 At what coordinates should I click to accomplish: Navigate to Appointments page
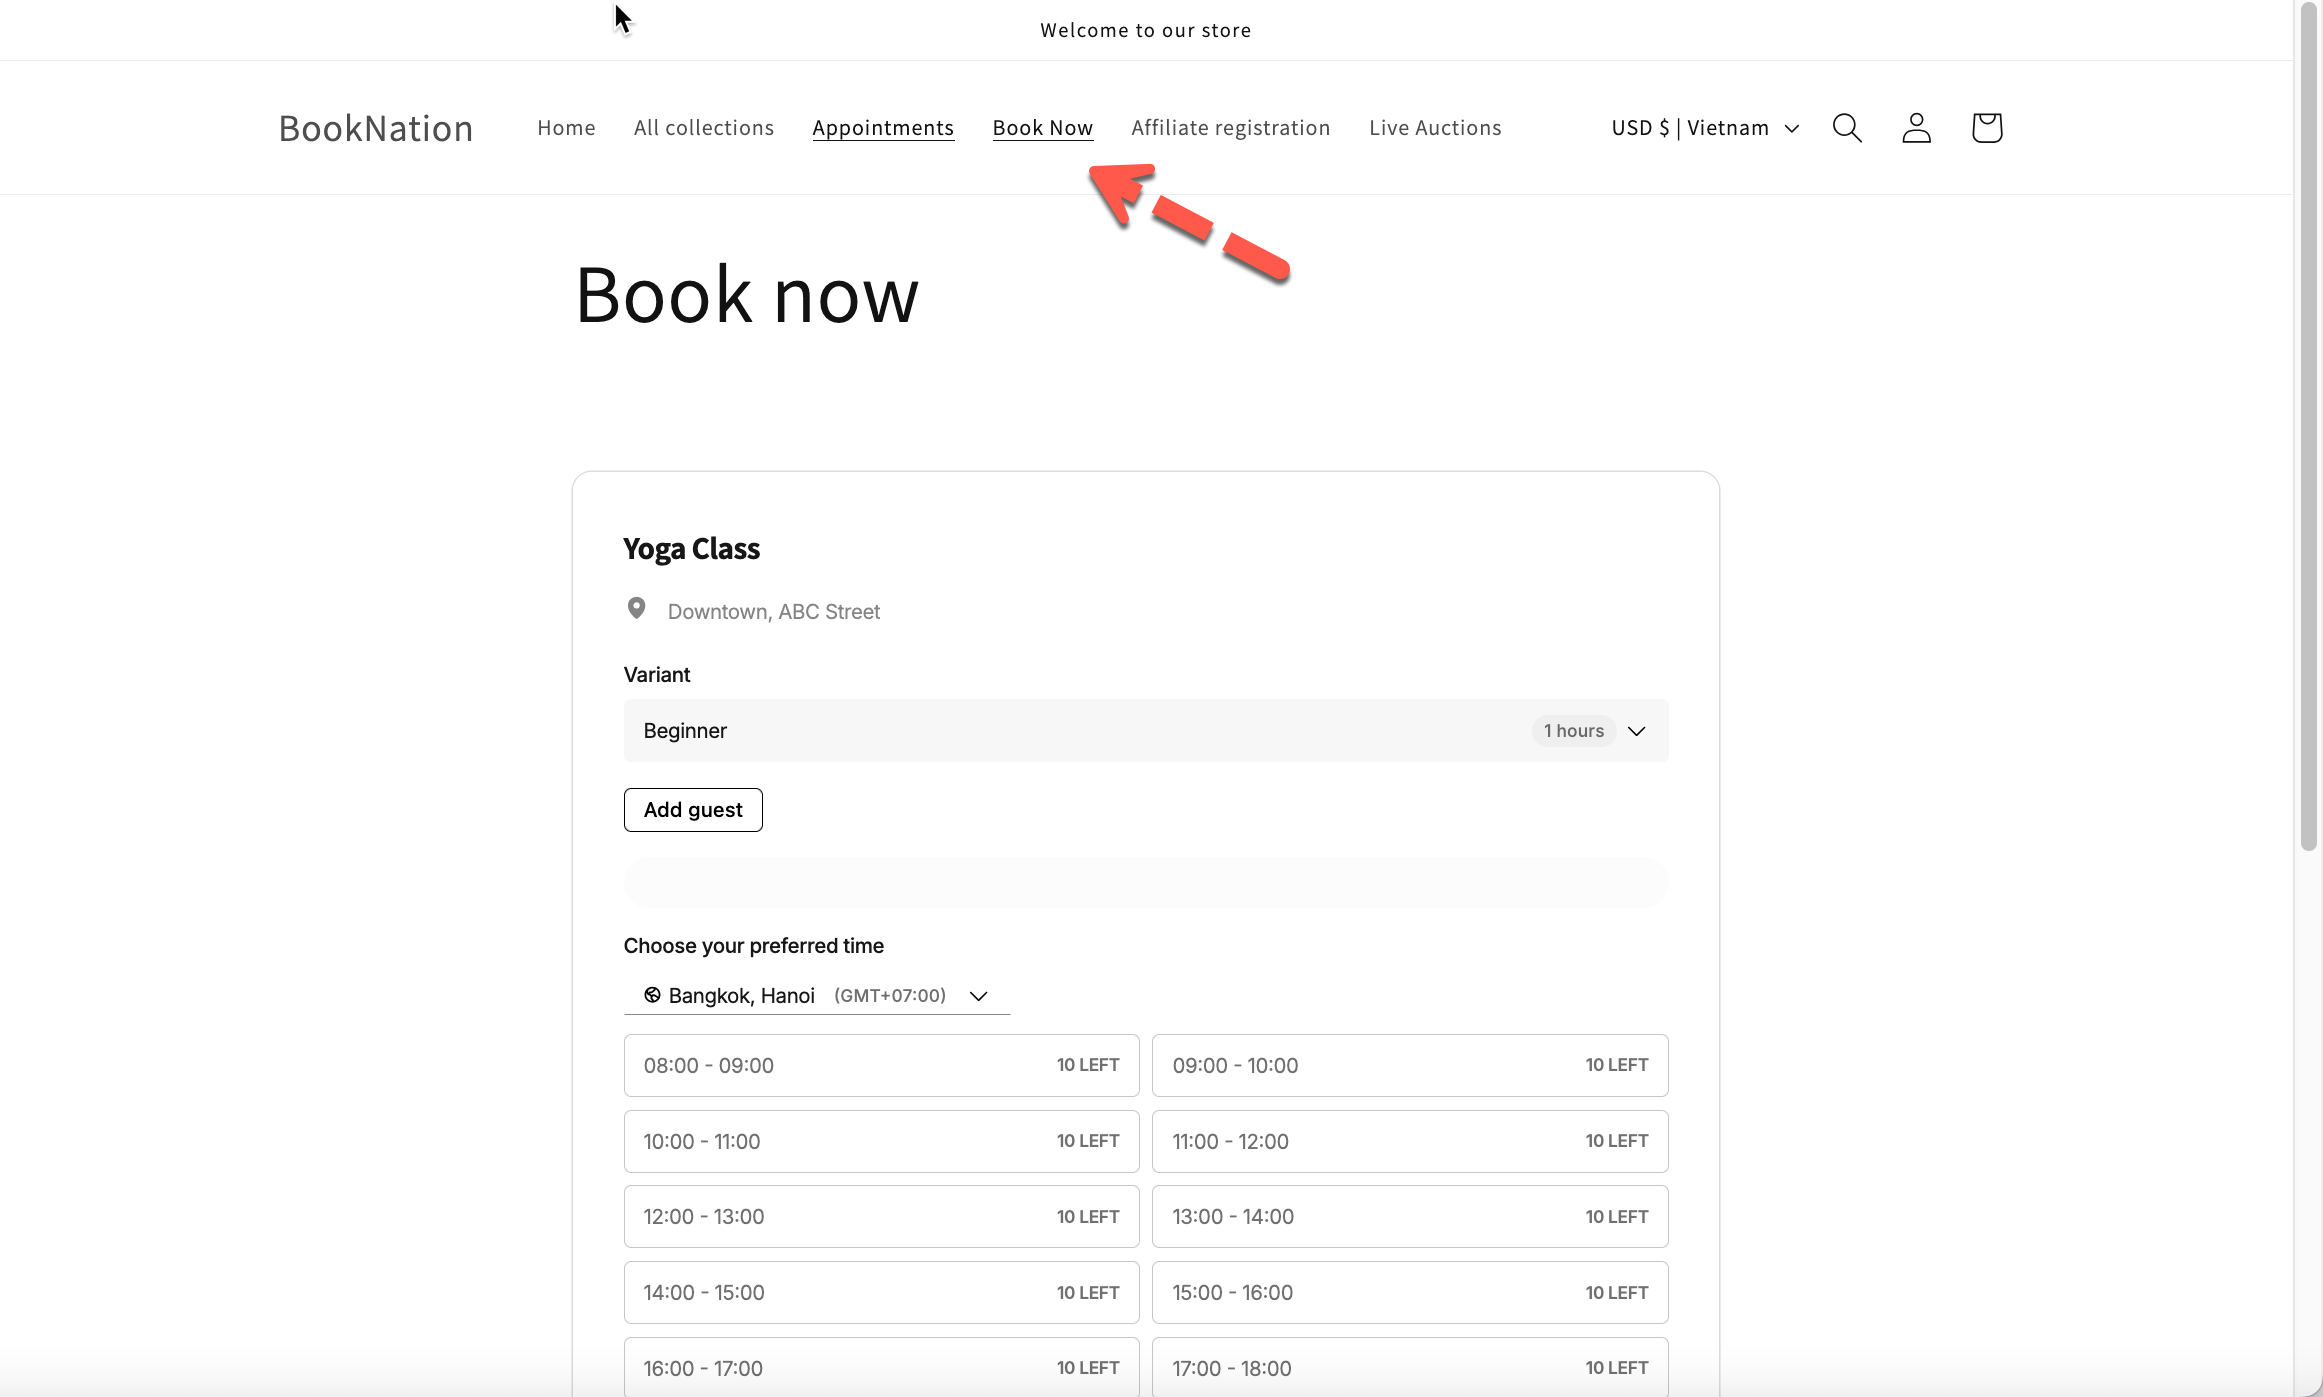pyautogui.click(x=882, y=128)
